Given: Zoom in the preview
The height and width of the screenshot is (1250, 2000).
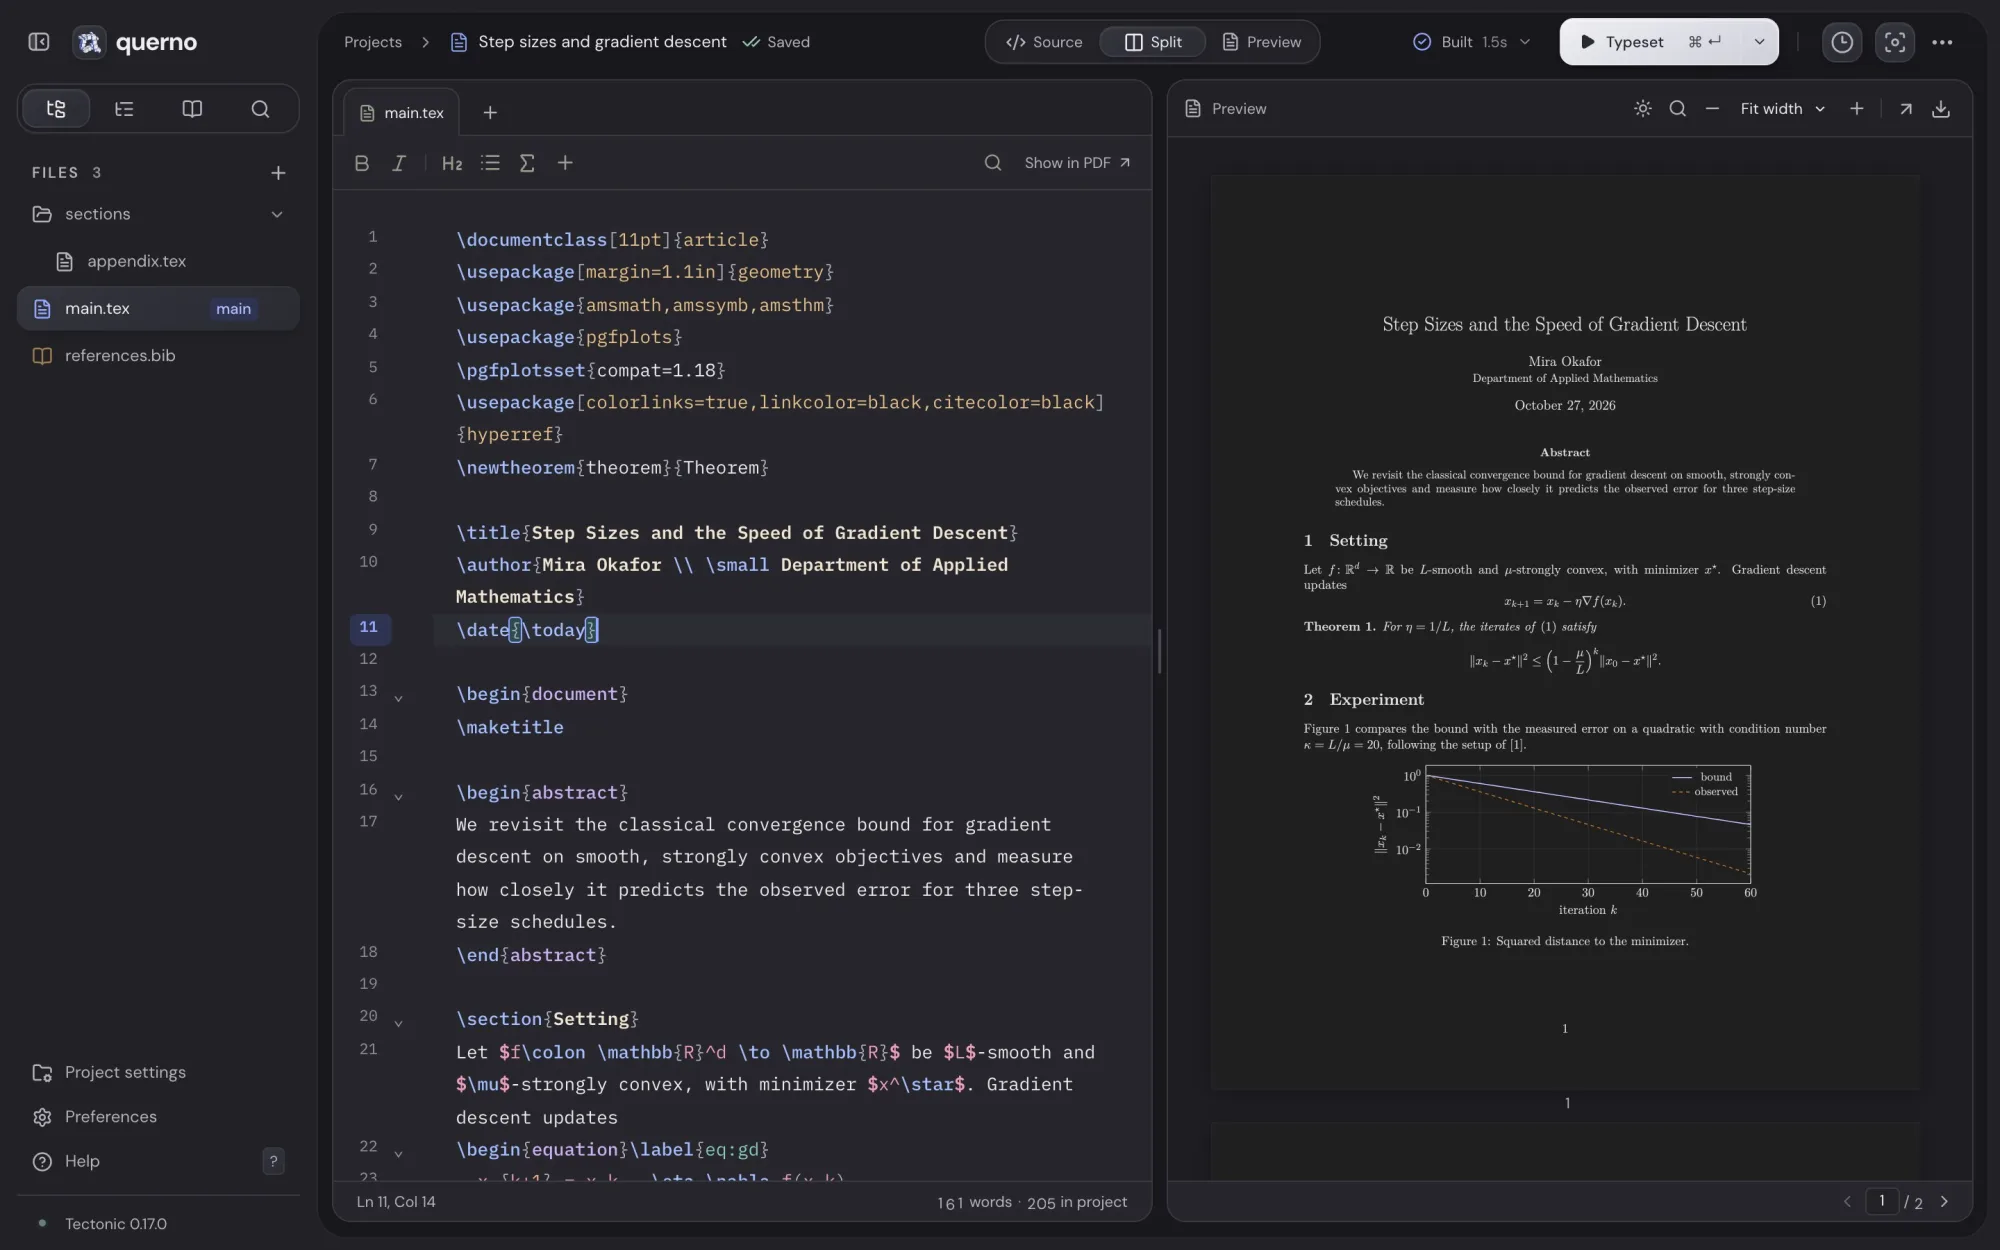Looking at the screenshot, I should pos(1856,109).
